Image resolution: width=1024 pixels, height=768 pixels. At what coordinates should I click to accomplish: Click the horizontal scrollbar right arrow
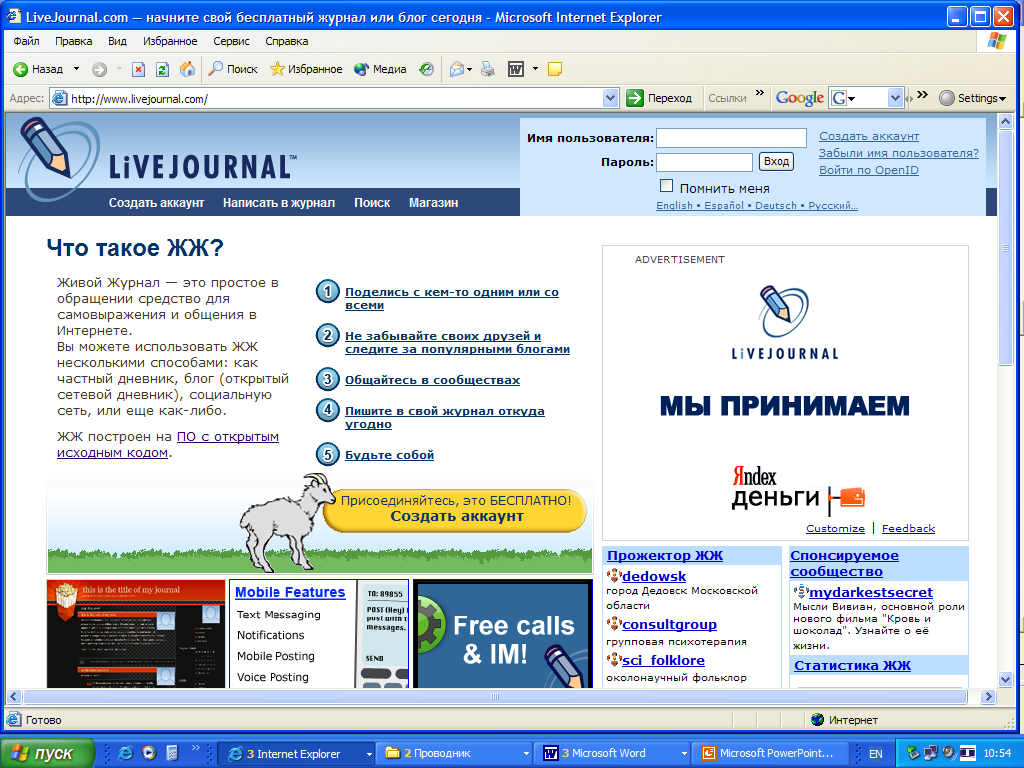point(988,696)
